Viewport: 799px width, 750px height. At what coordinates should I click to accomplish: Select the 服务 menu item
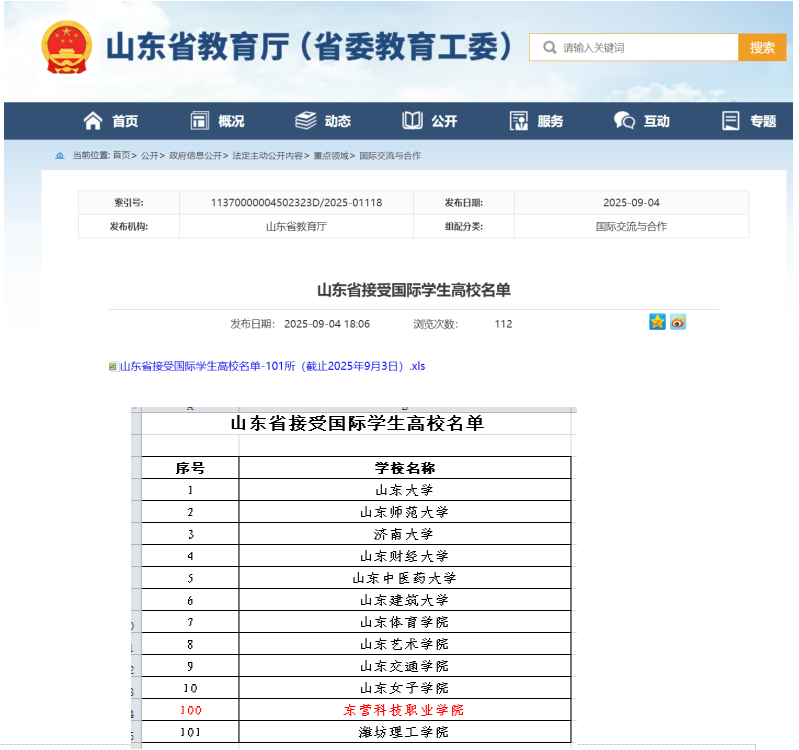pos(550,121)
